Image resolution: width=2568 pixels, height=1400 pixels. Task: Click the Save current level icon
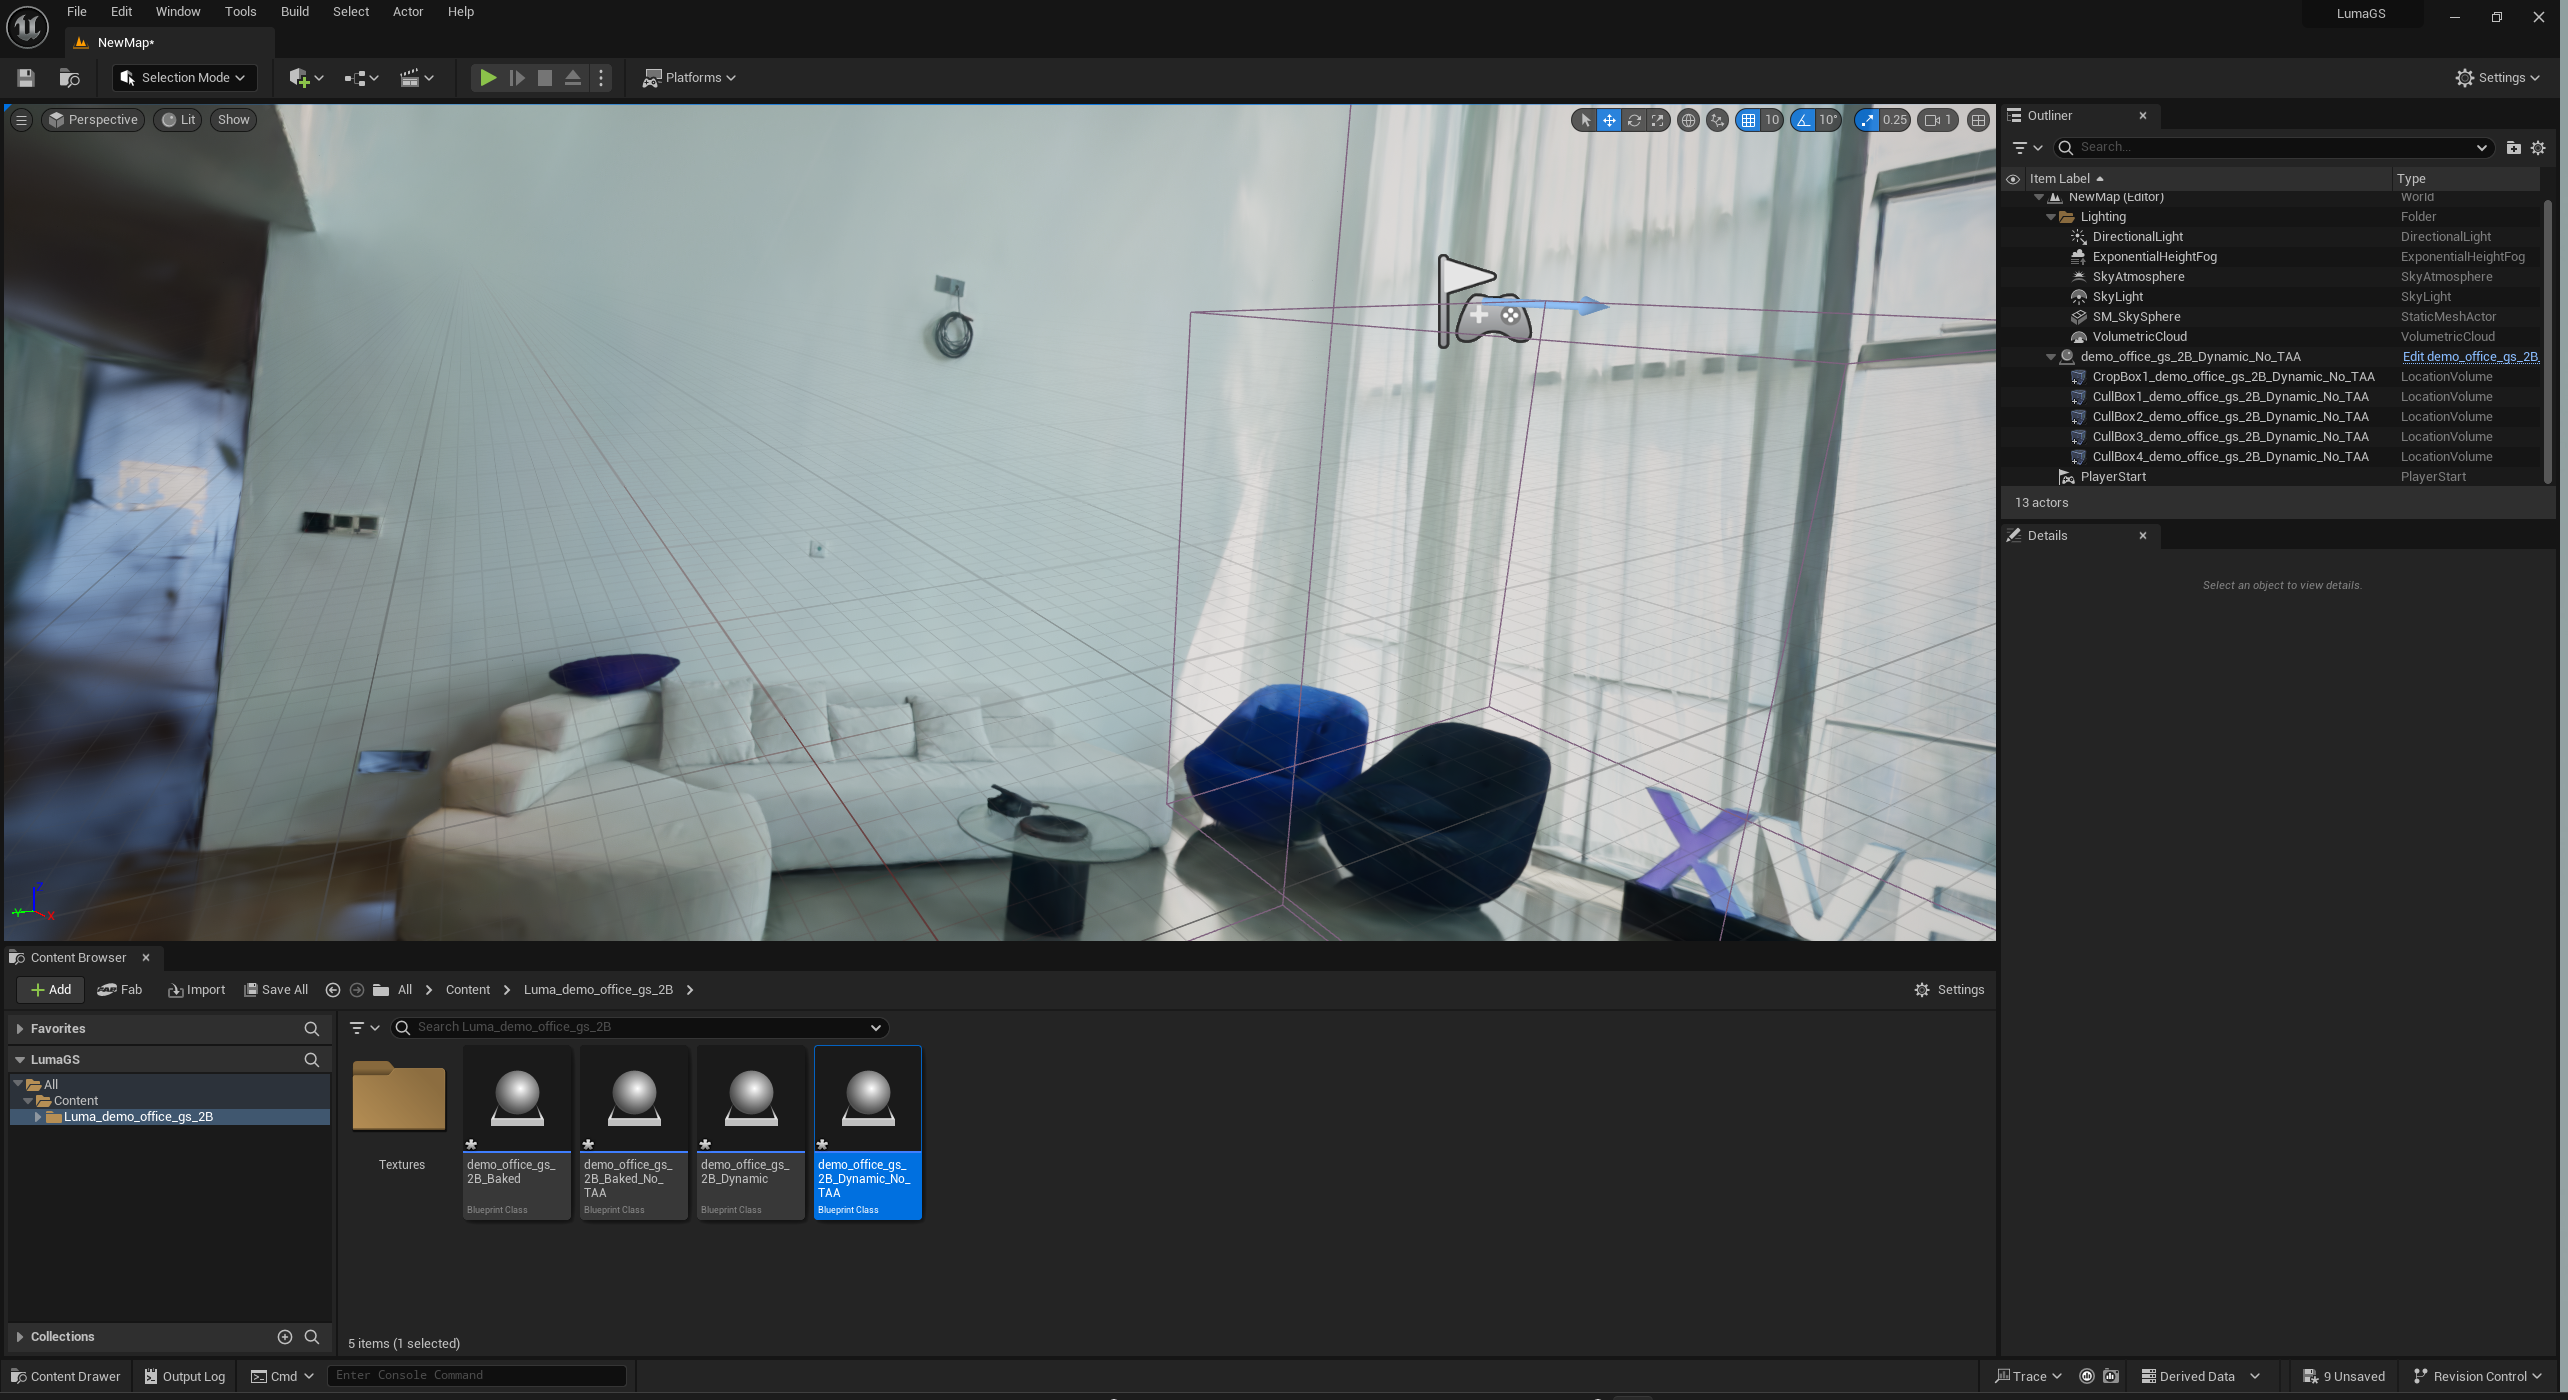pos(26,78)
